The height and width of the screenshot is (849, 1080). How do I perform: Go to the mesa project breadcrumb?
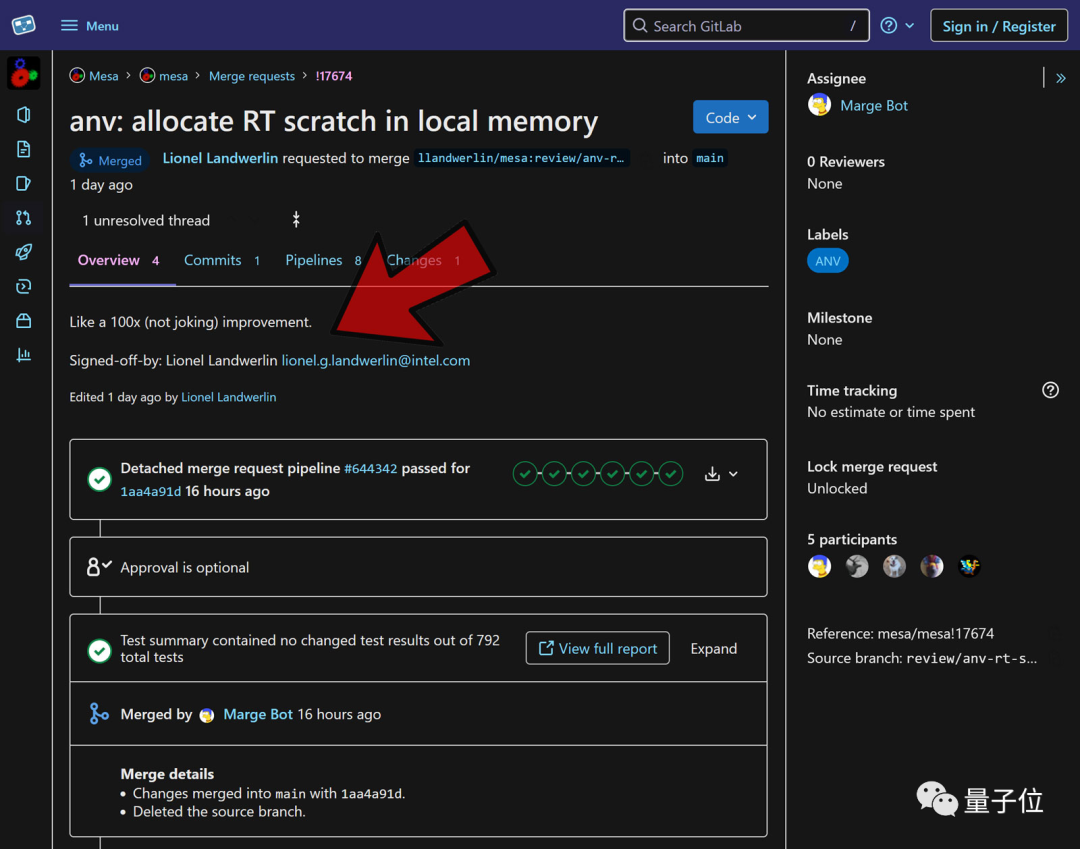click(x=164, y=76)
